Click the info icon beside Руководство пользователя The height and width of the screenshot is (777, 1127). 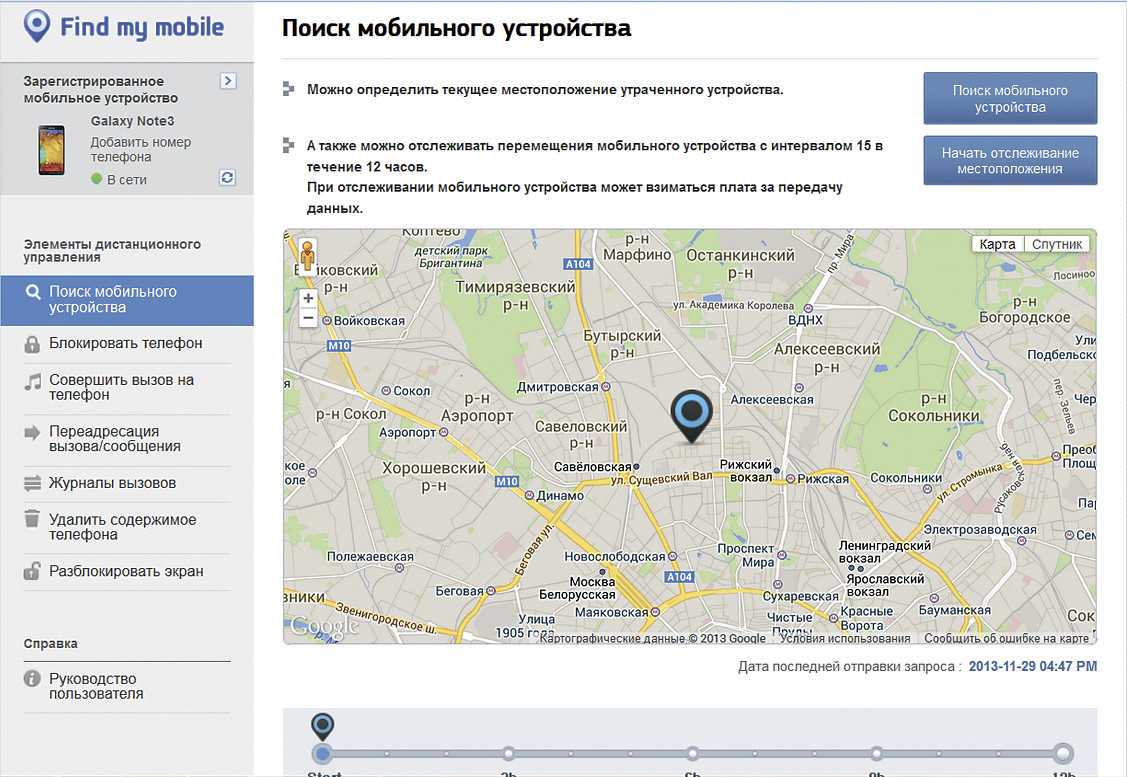coord(32,679)
